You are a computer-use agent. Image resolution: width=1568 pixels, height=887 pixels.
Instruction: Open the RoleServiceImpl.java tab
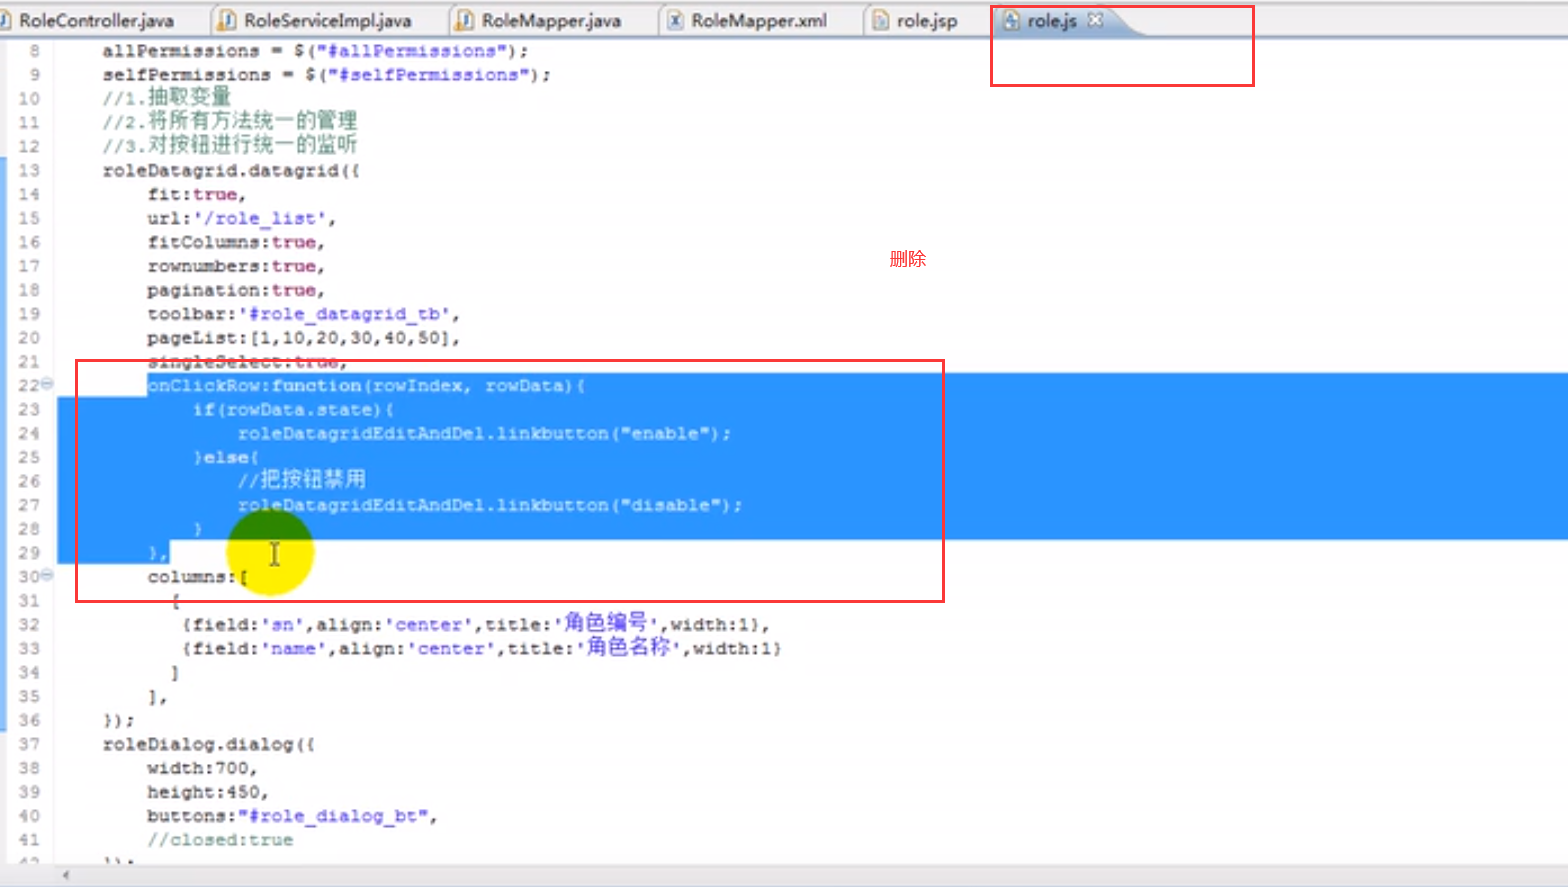(x=327, y=20)
